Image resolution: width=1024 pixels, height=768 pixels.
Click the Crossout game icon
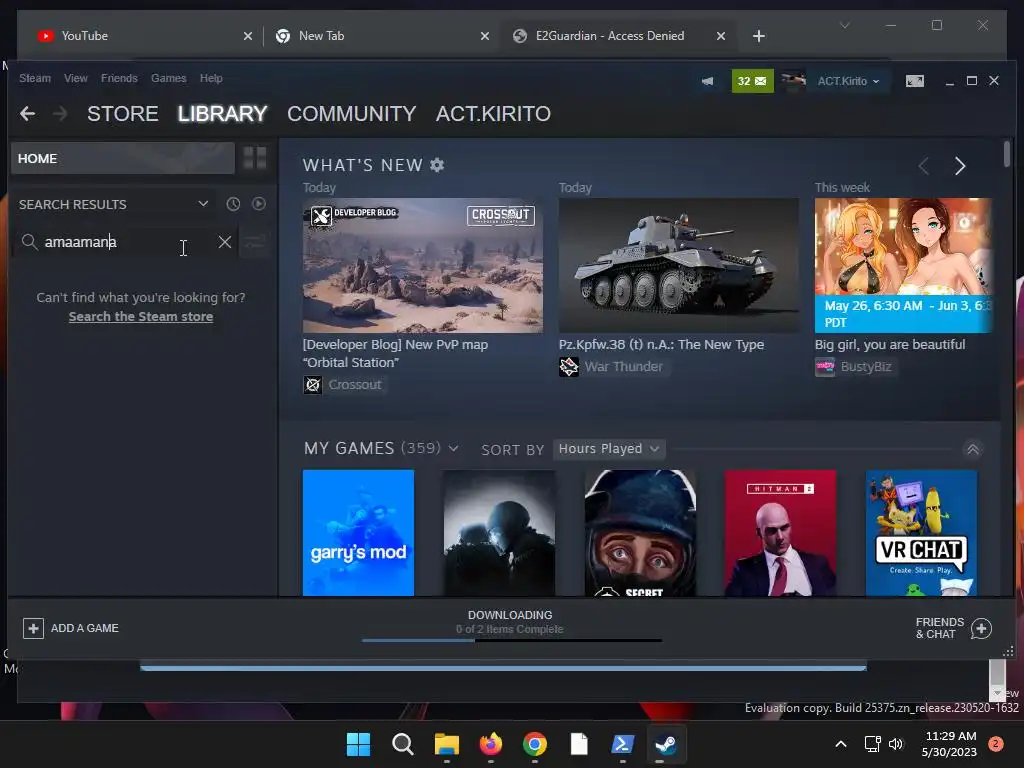pos(313,385)
